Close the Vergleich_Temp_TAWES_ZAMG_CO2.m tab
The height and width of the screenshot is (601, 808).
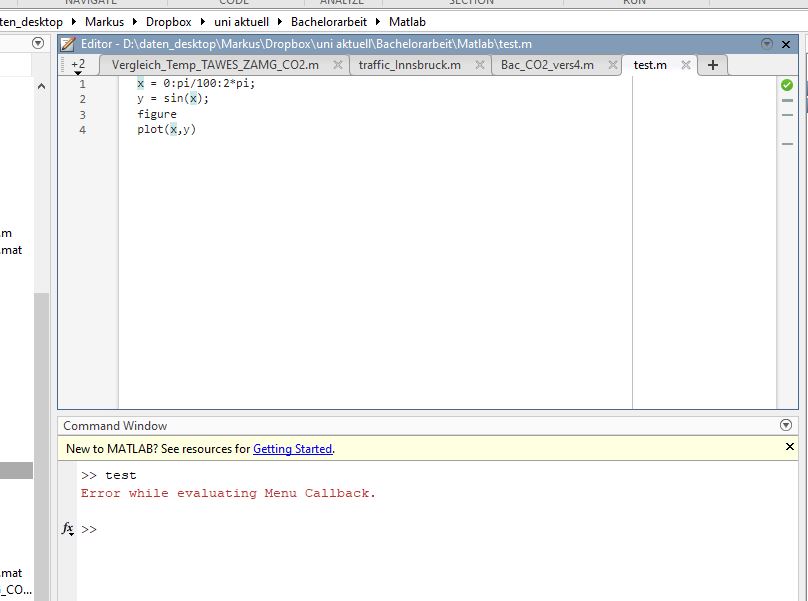[x=338, y=65]
